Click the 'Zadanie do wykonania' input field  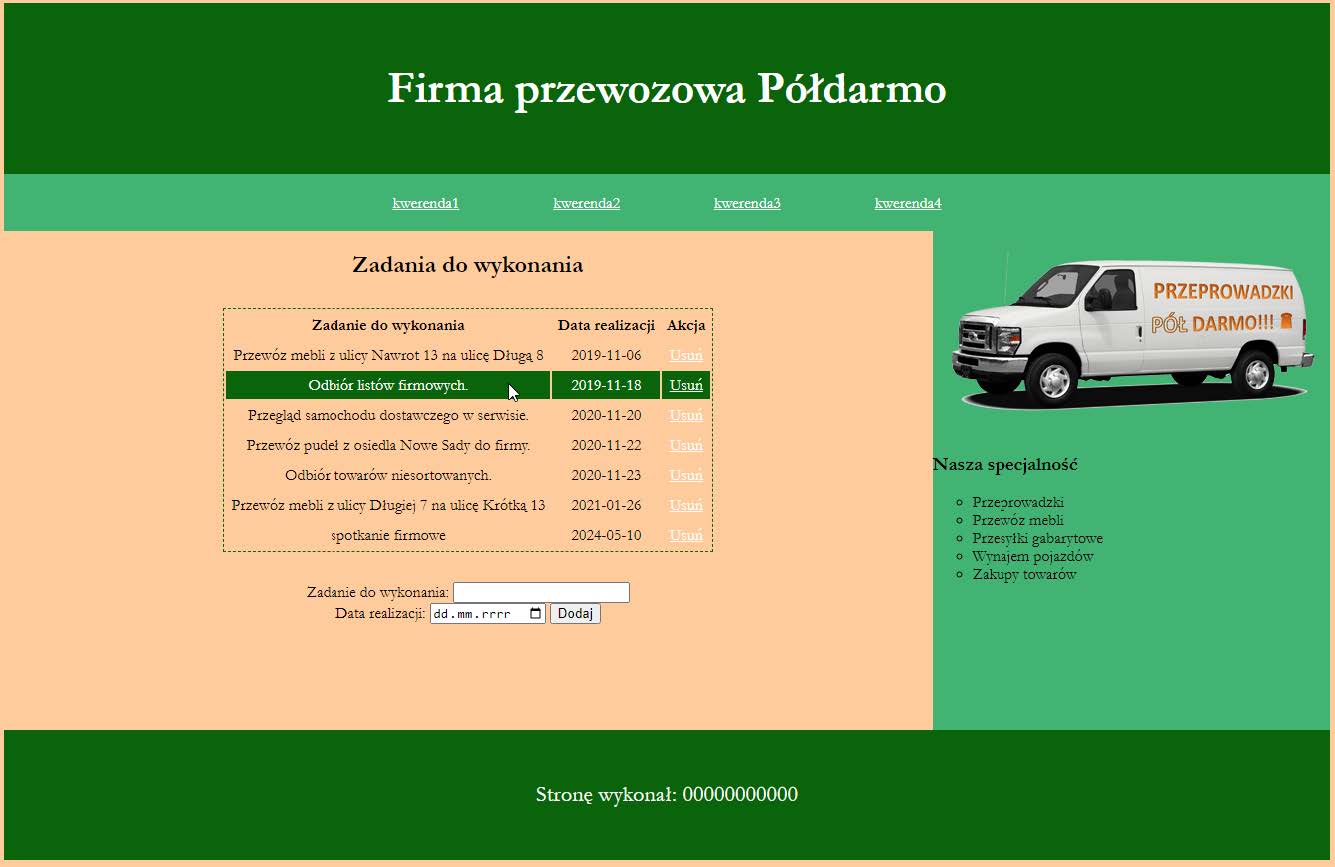pyautogui.click(x=540, y=591)
